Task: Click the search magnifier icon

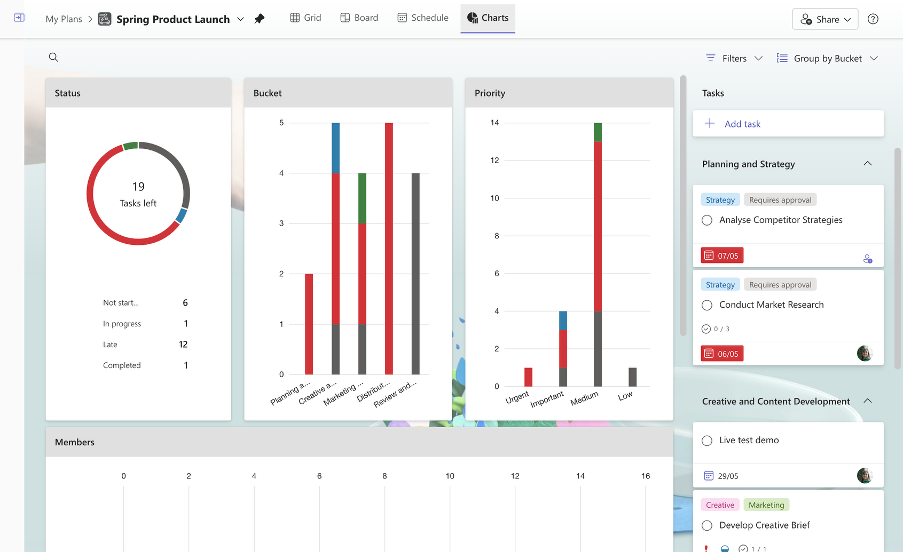Action: tap(54, 58)
